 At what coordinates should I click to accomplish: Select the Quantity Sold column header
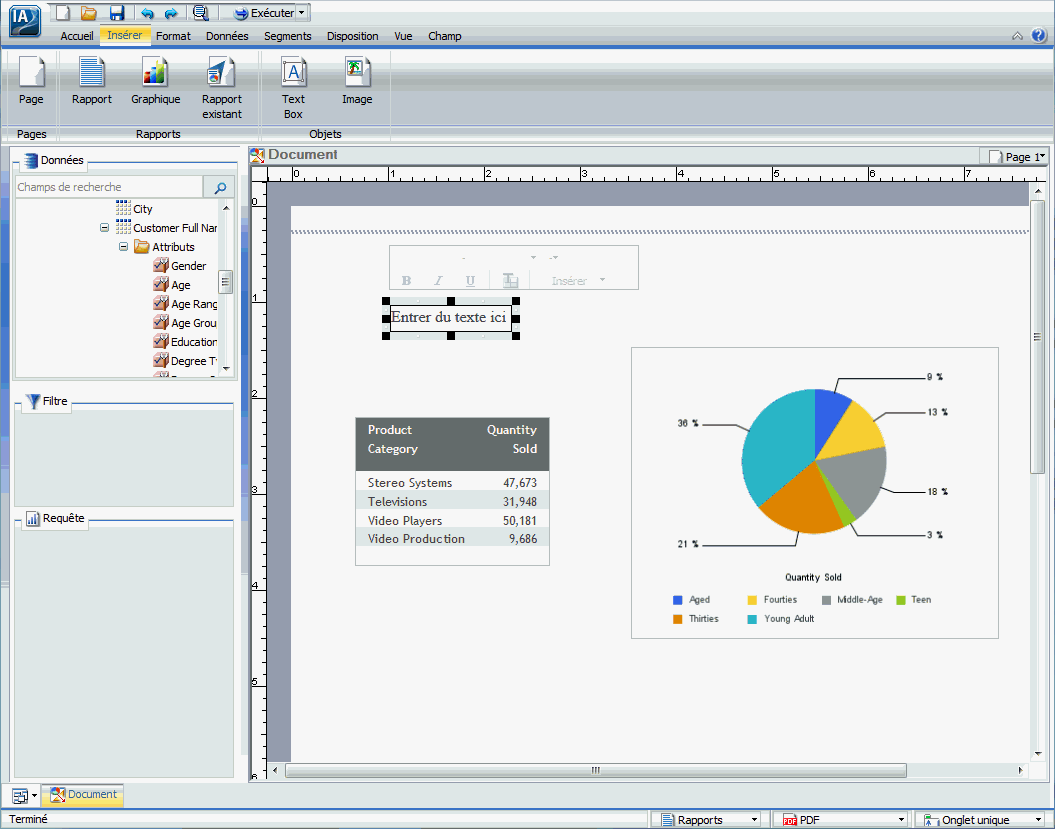coord(512,439)
